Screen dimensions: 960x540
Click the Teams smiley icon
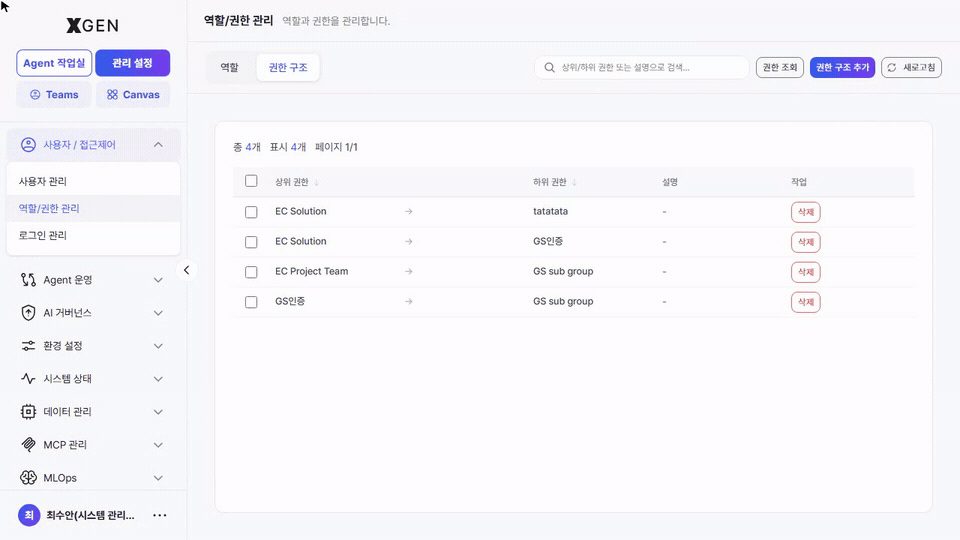pos(35,95)
